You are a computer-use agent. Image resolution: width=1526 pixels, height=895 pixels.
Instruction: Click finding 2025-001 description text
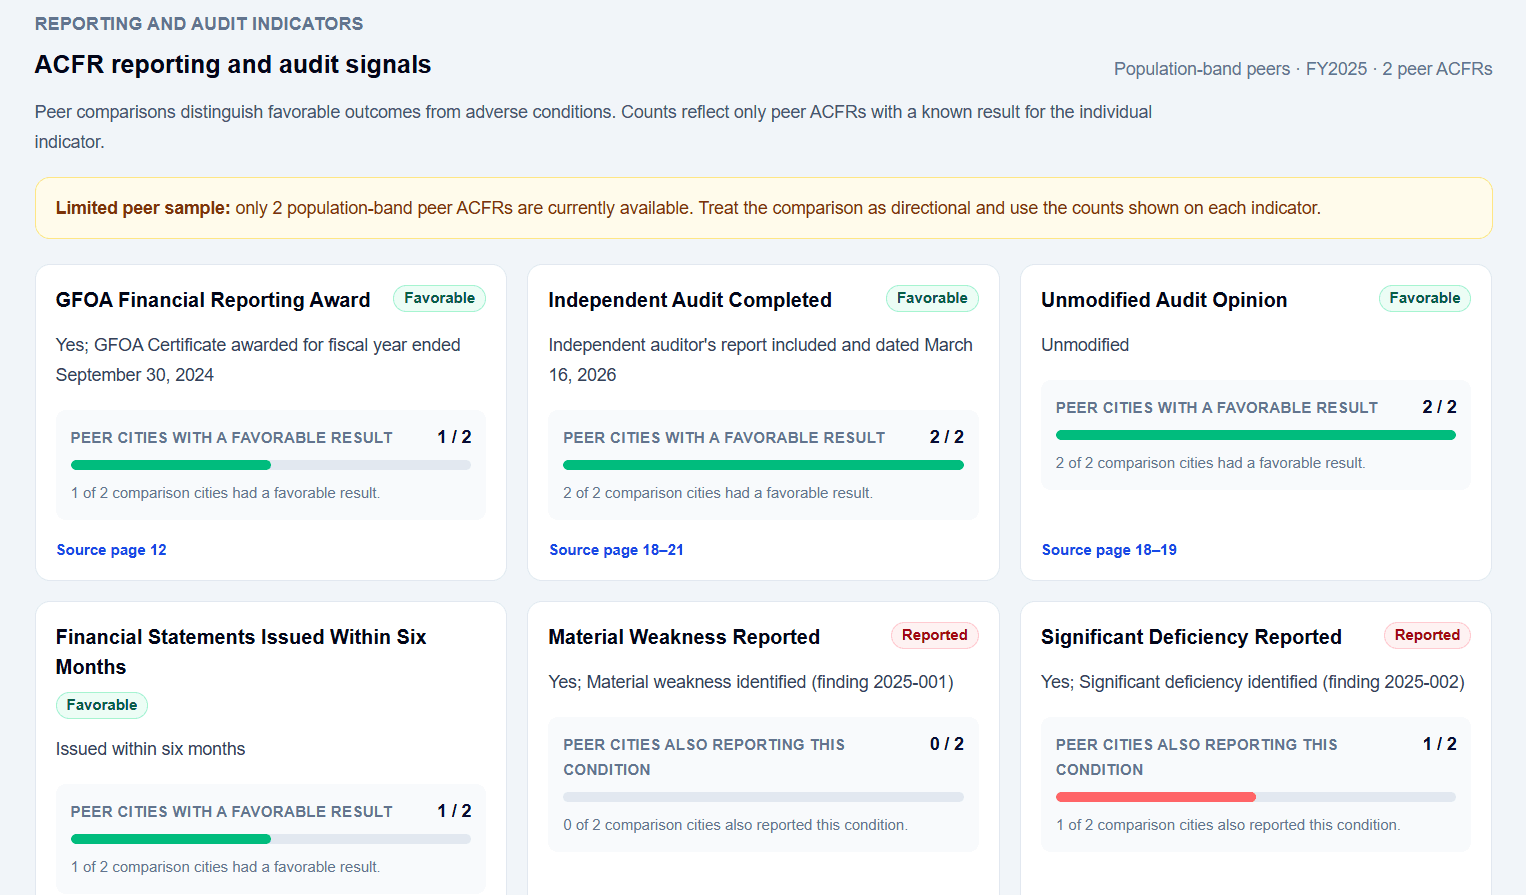pyautogui.click(x=751, y=682)
